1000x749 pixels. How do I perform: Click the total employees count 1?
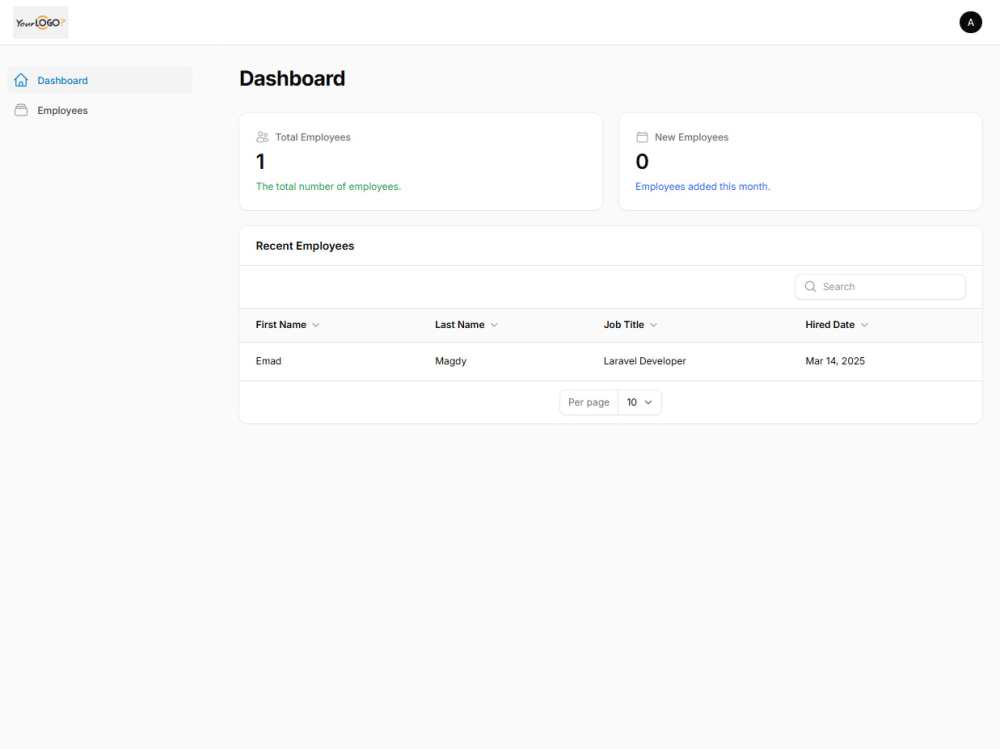(x=260, y=162)
